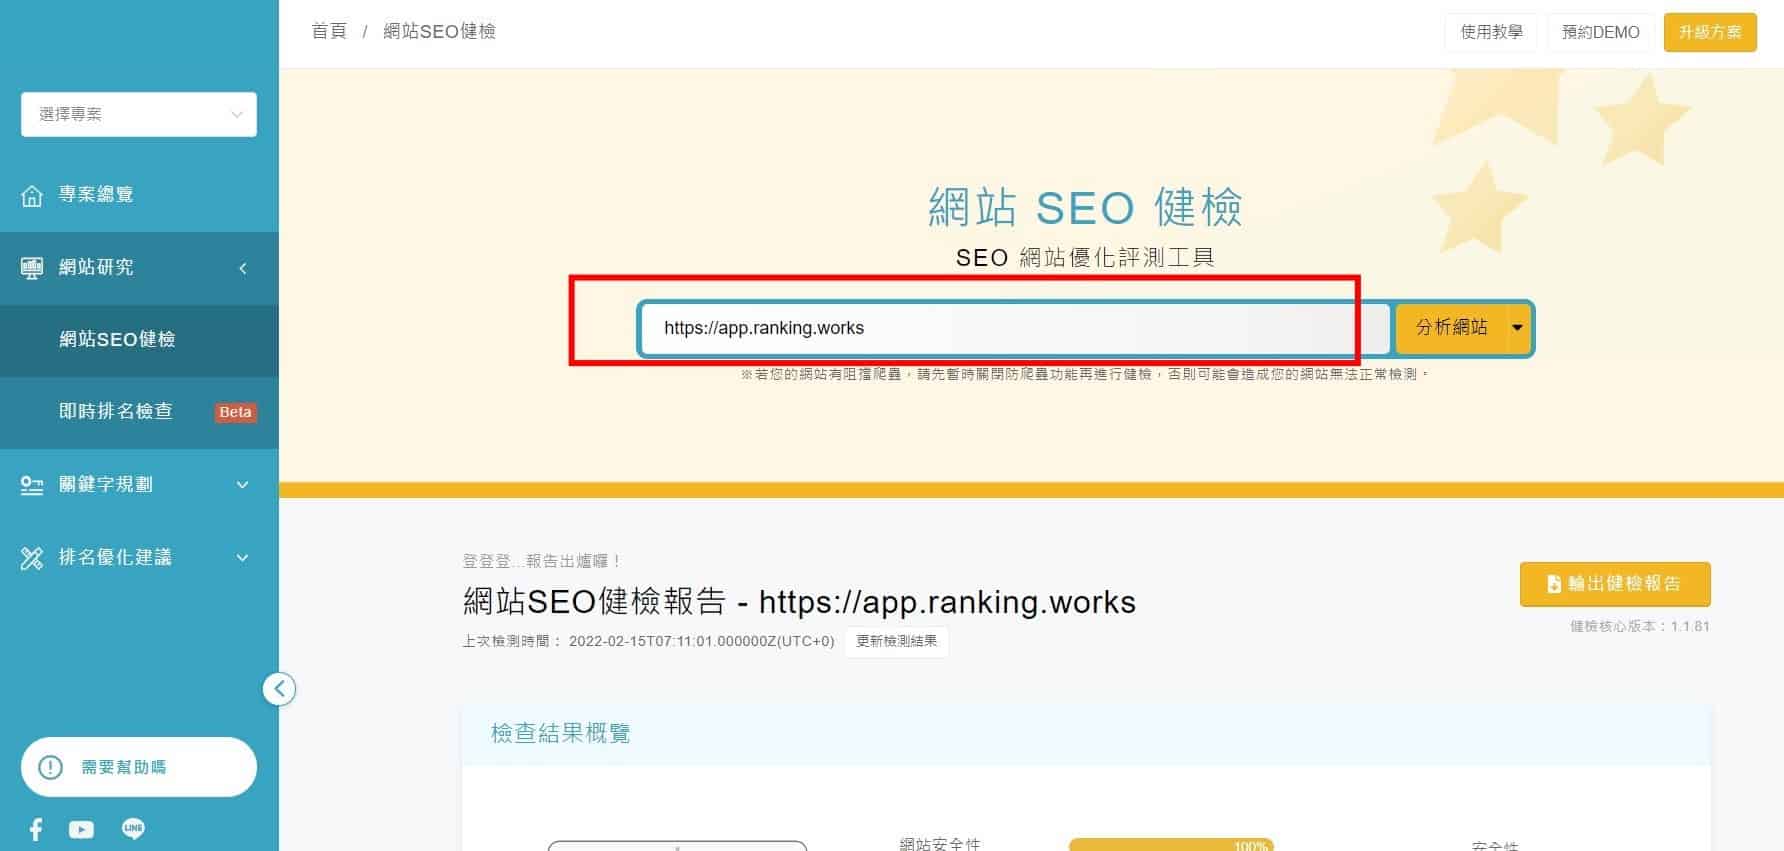Click the Facebook icon in sidebar
1784x851 pixels.
point(36,829)
